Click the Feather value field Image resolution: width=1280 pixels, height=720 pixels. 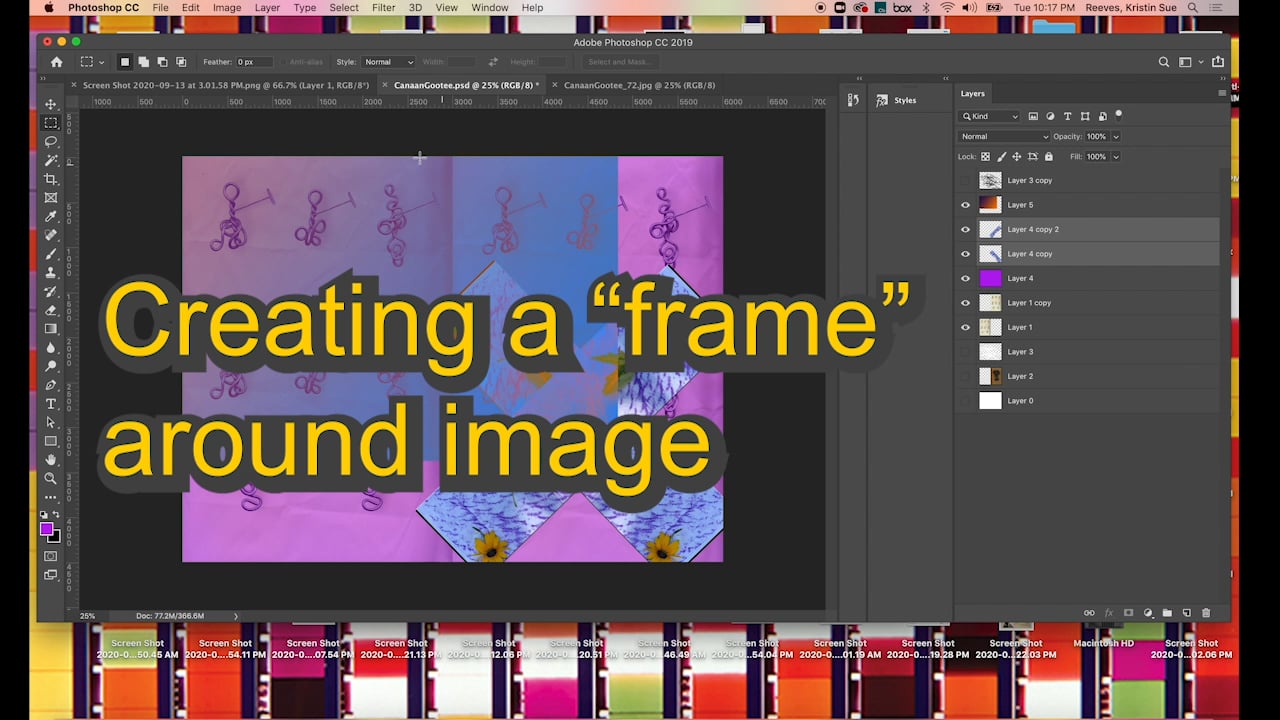(x=254, y=62)
